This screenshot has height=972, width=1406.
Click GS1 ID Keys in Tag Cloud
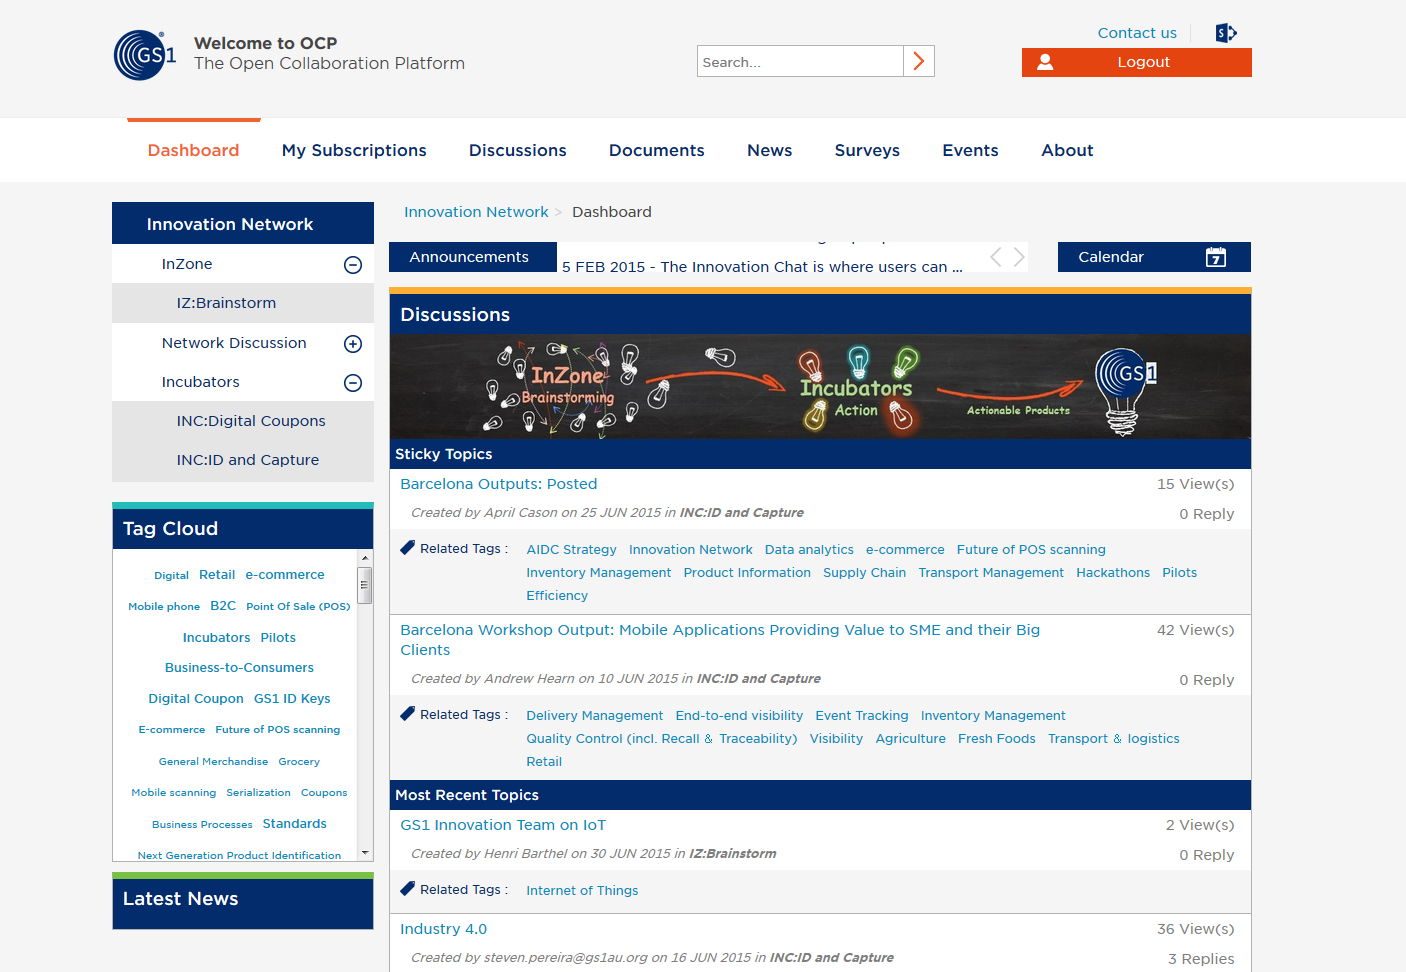pyautogui.click(x=292, y=699)
